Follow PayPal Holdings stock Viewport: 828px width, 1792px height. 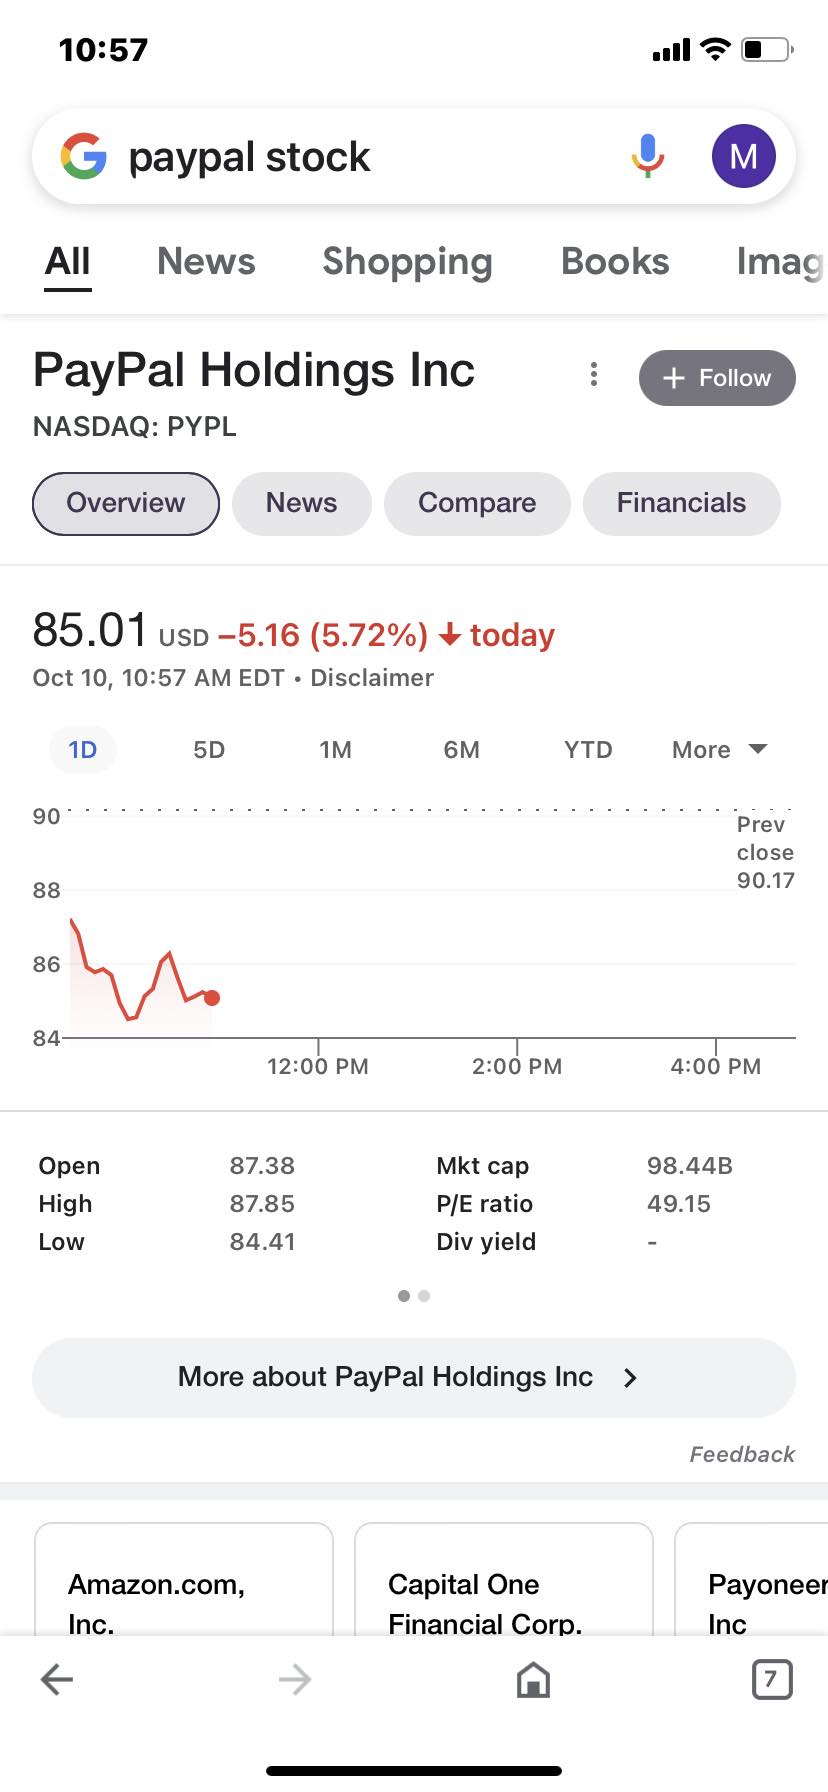[x=717, y=378]
